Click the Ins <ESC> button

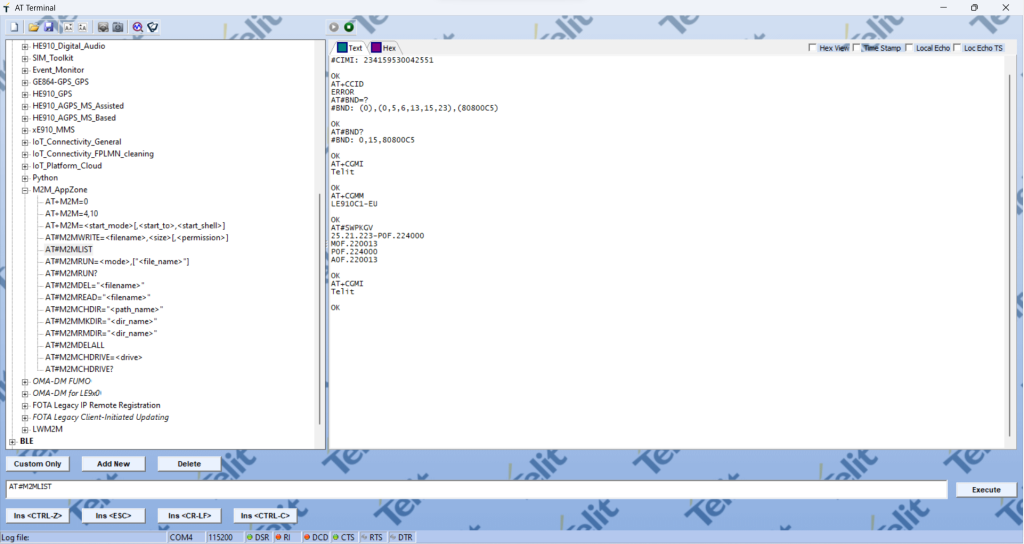[x=114, y=515]
